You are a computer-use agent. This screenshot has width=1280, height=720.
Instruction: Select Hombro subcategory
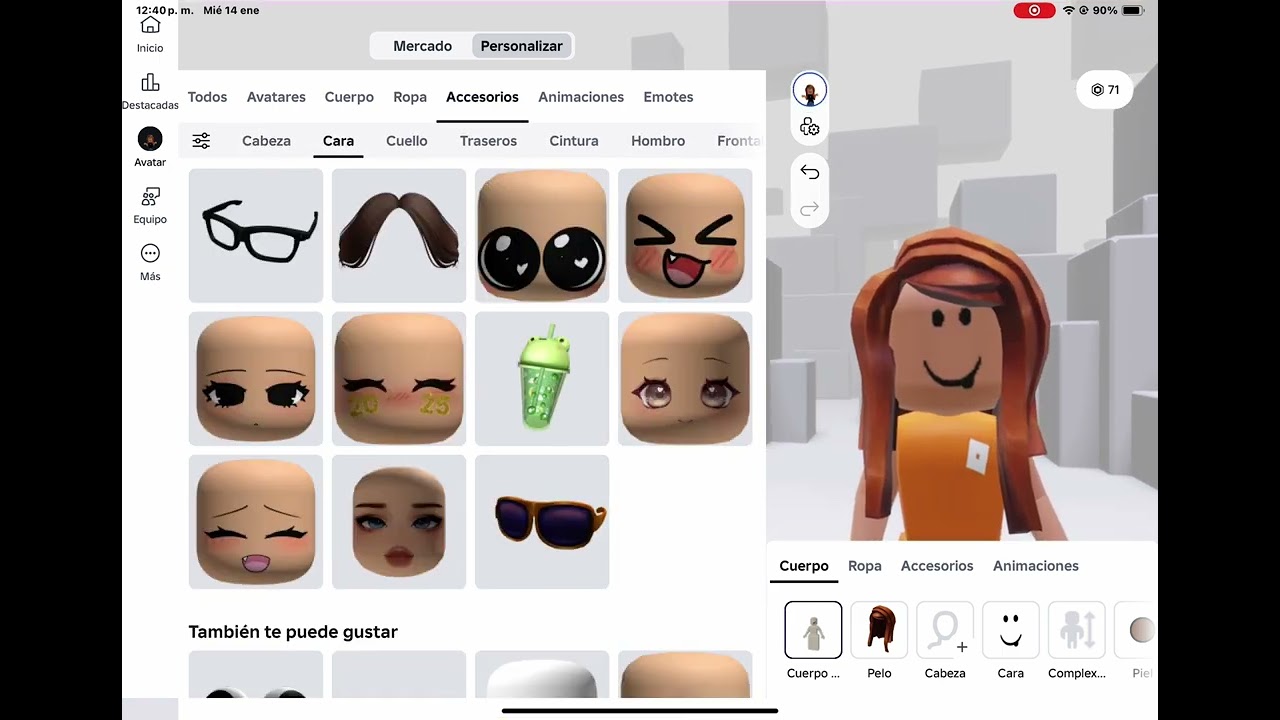point(658,141)
